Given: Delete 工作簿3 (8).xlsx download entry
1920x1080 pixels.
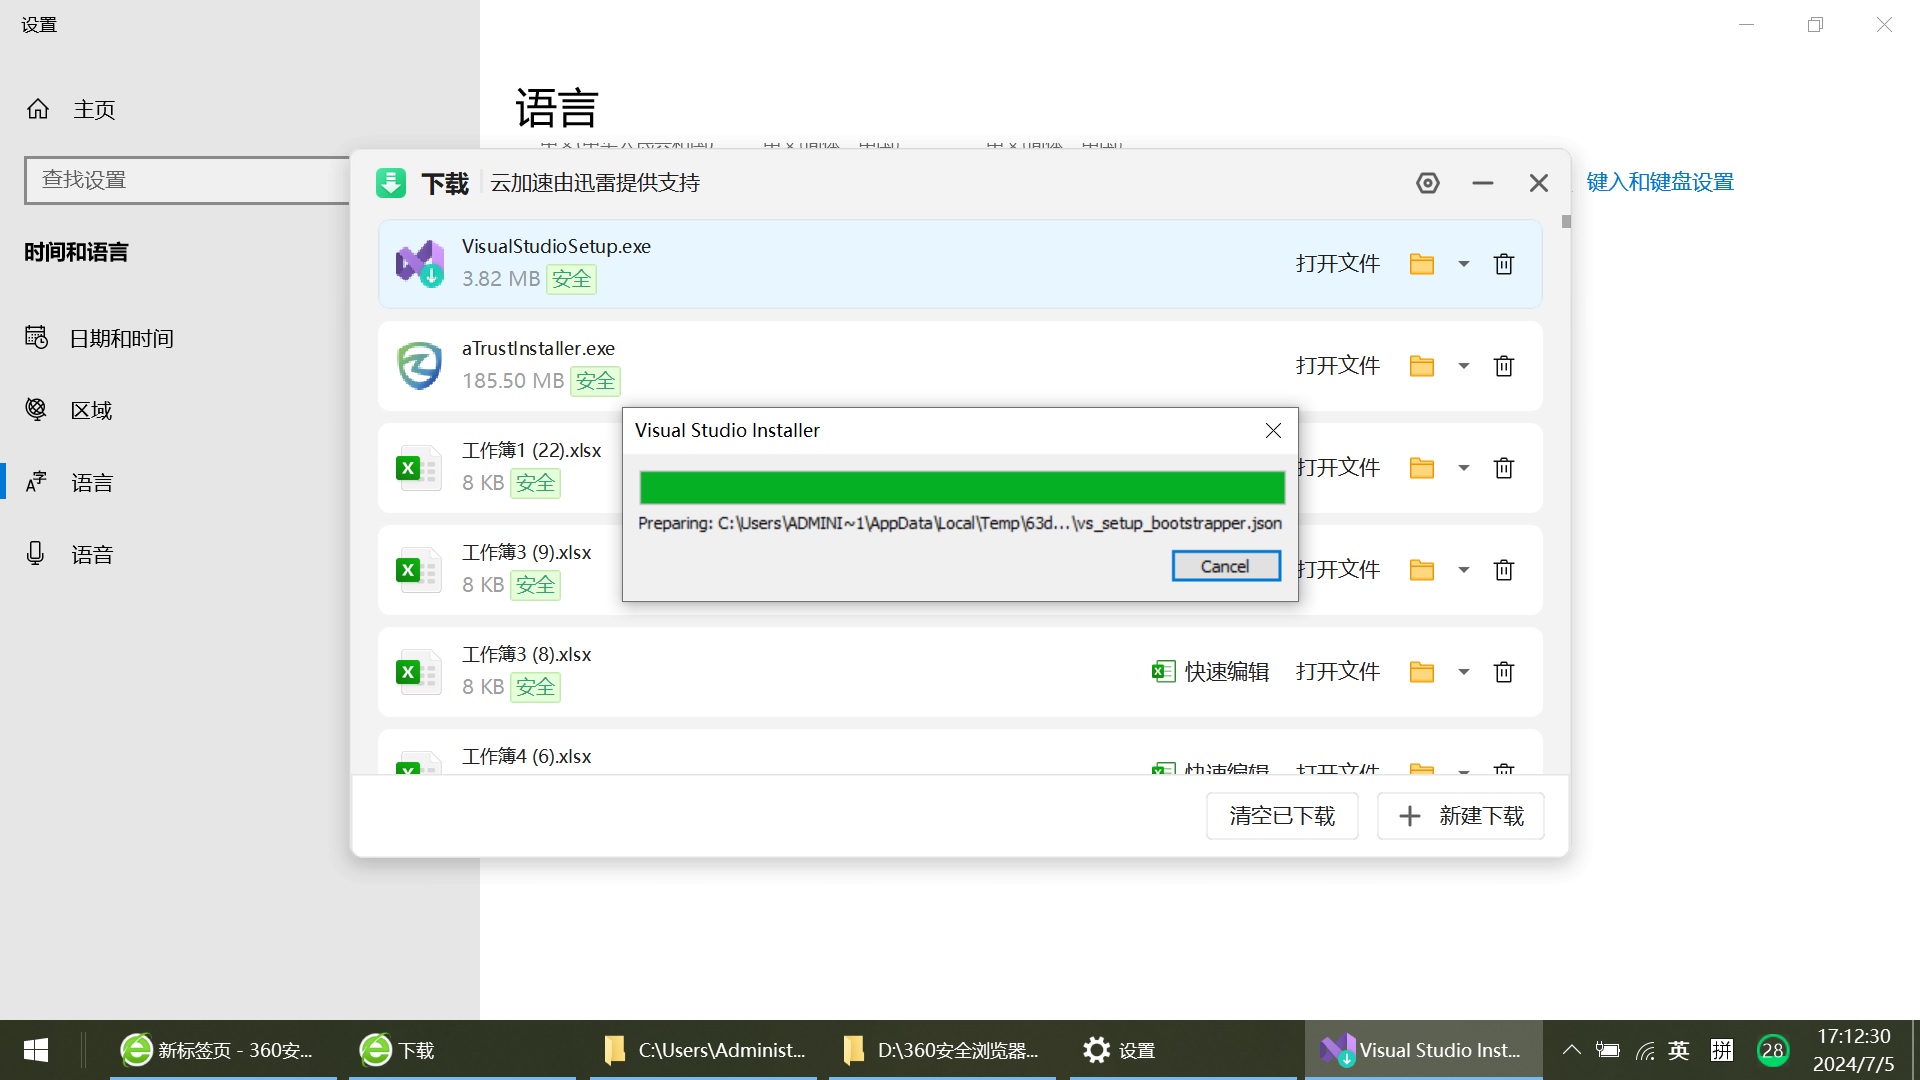Looking at the screenshot, I should [x=1504, y=672].
